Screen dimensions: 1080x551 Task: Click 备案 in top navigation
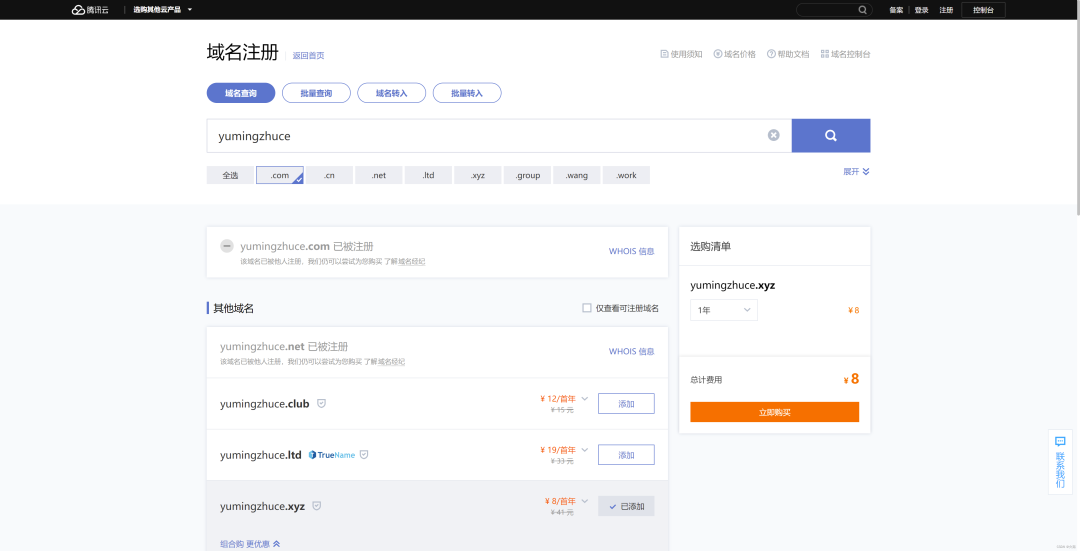click(x=896, y=10)
